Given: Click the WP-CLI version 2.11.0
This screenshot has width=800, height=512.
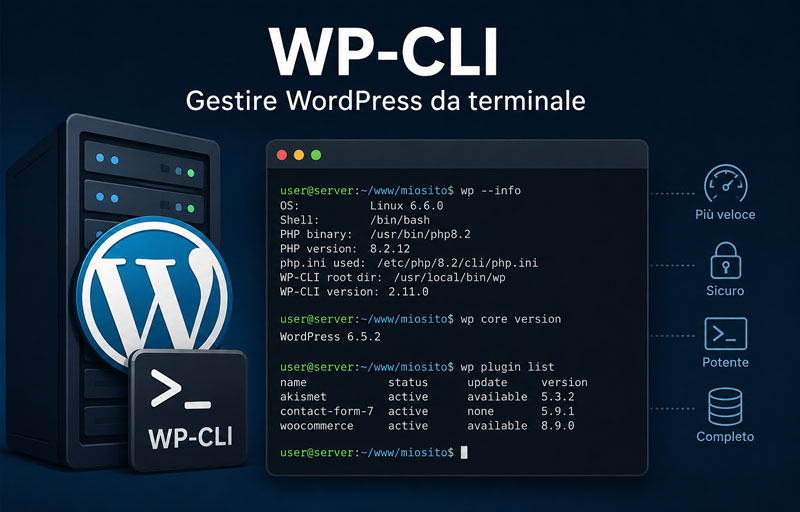Looking at the screenshot, I should coord(408,292).
